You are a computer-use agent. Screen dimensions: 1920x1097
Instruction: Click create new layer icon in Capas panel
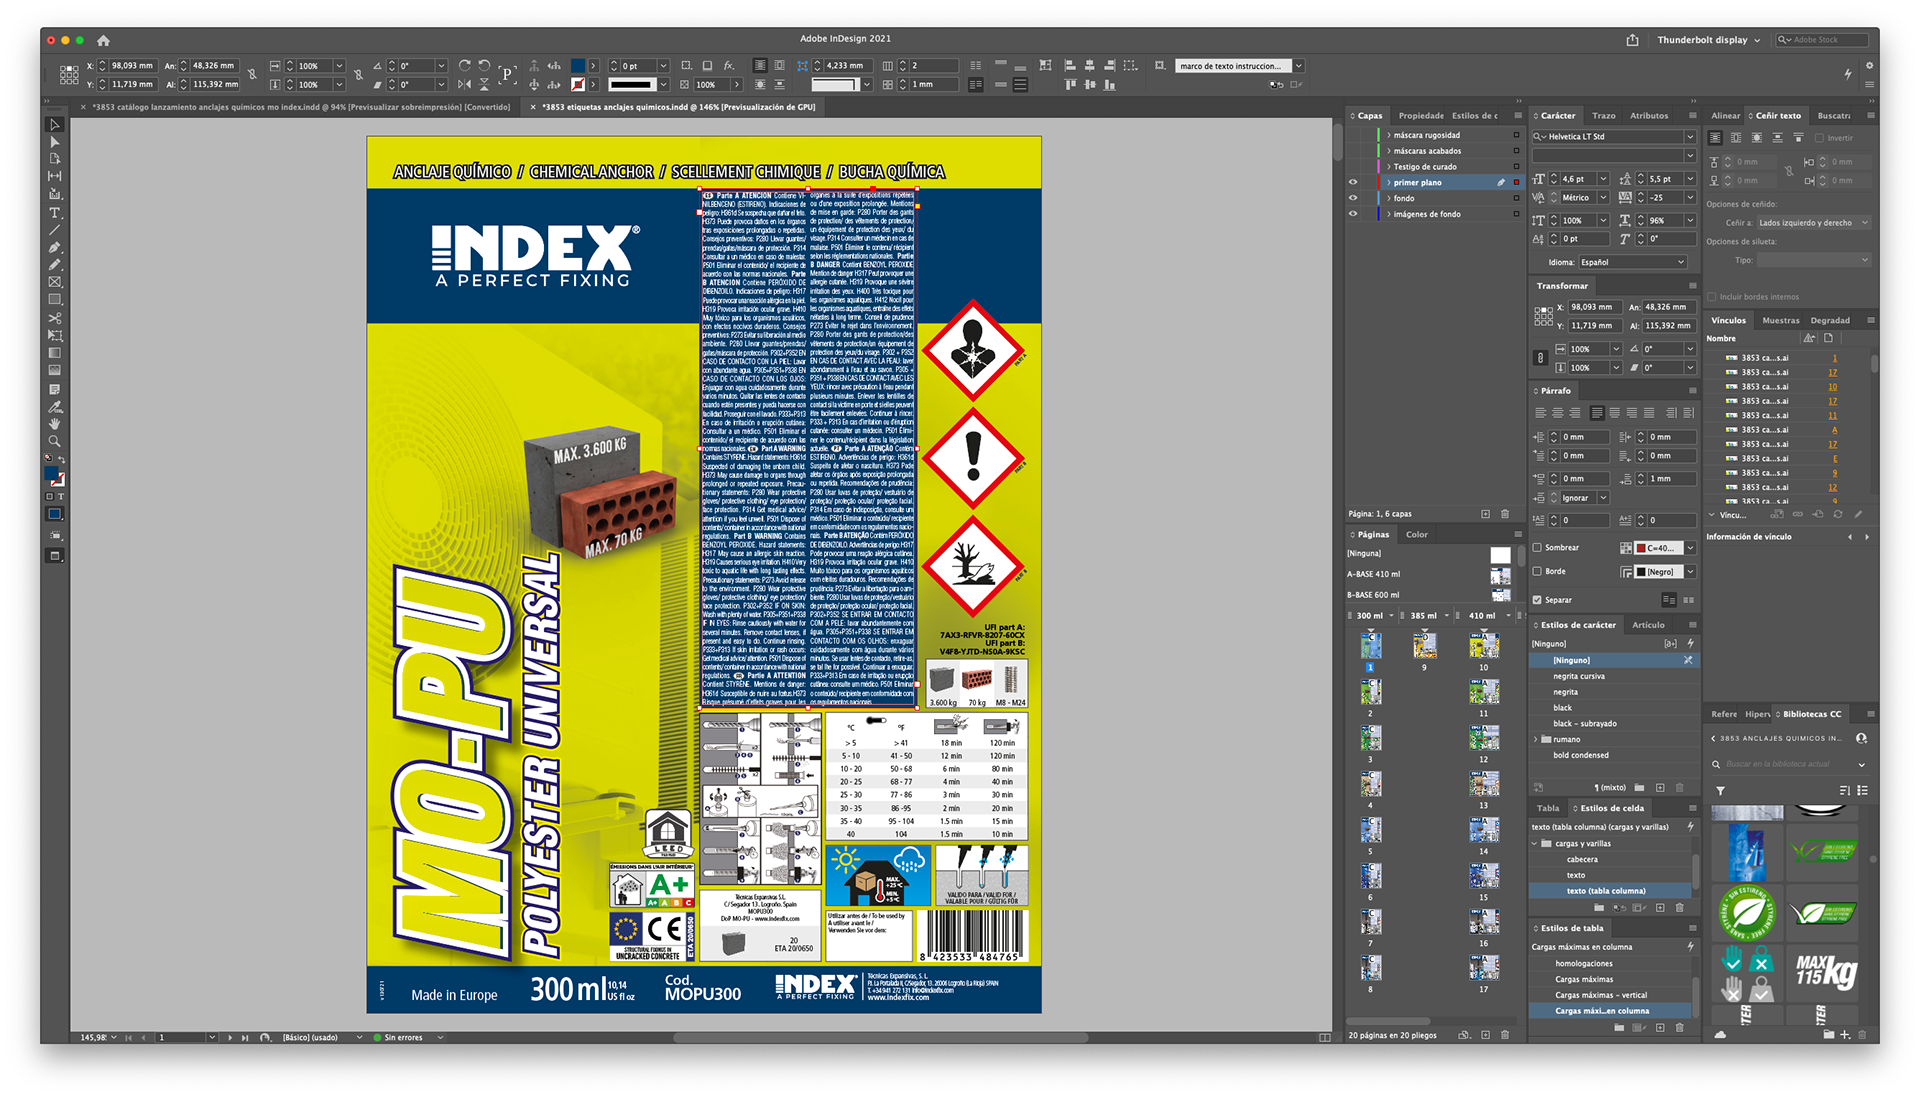1485,514
